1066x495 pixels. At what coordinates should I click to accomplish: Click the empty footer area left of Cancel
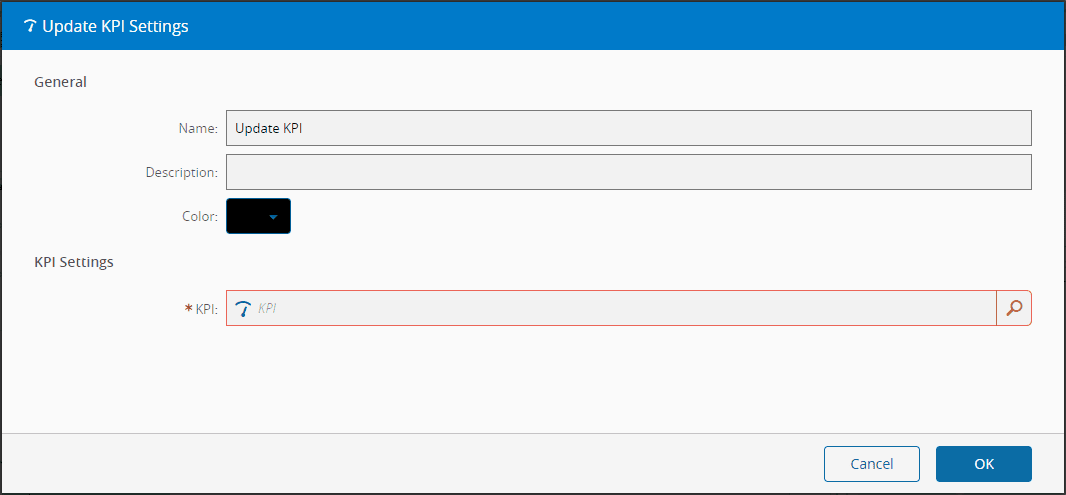point(400,464)
